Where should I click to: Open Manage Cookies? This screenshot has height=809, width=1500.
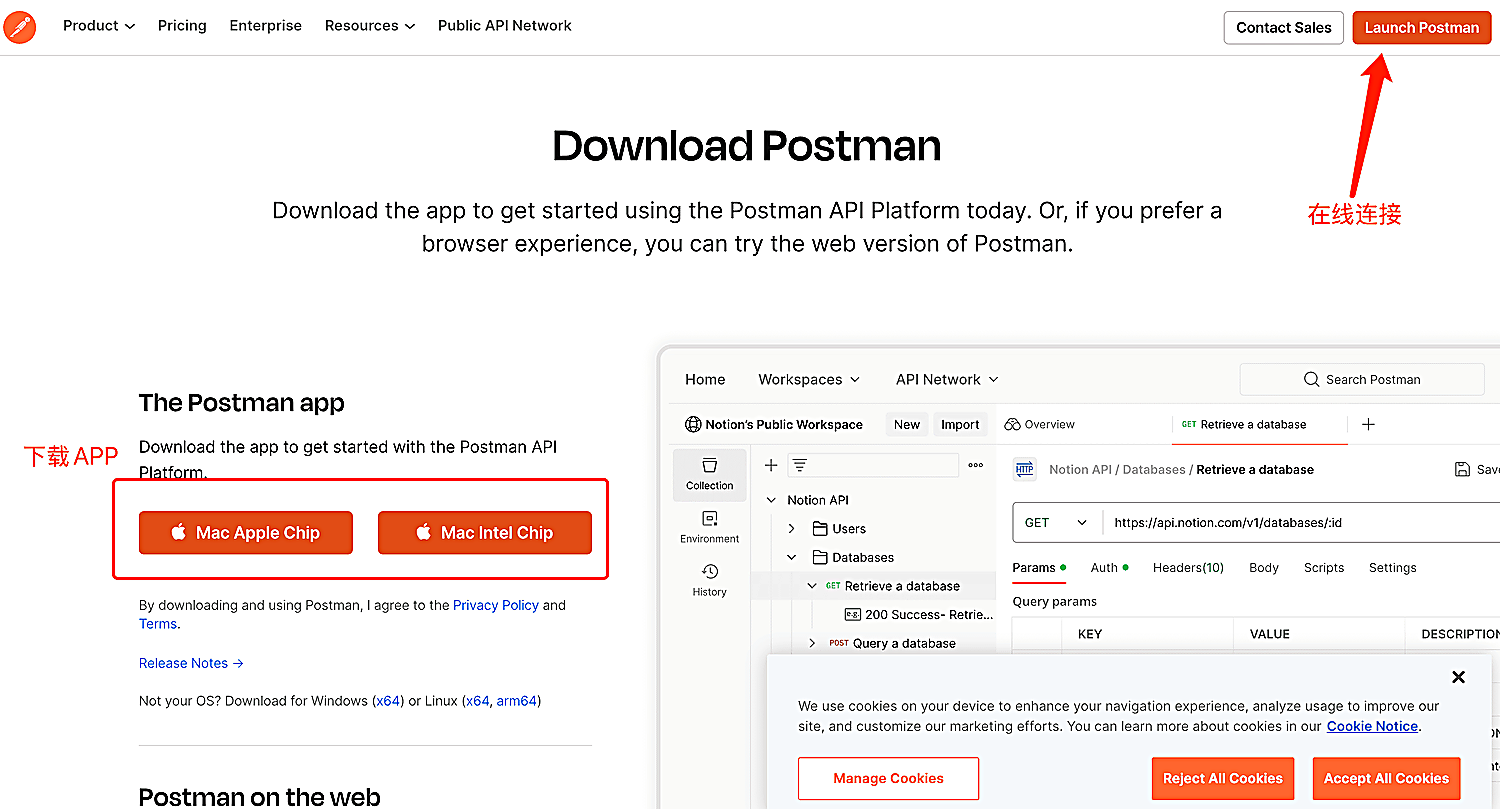(x=888, y=778)
